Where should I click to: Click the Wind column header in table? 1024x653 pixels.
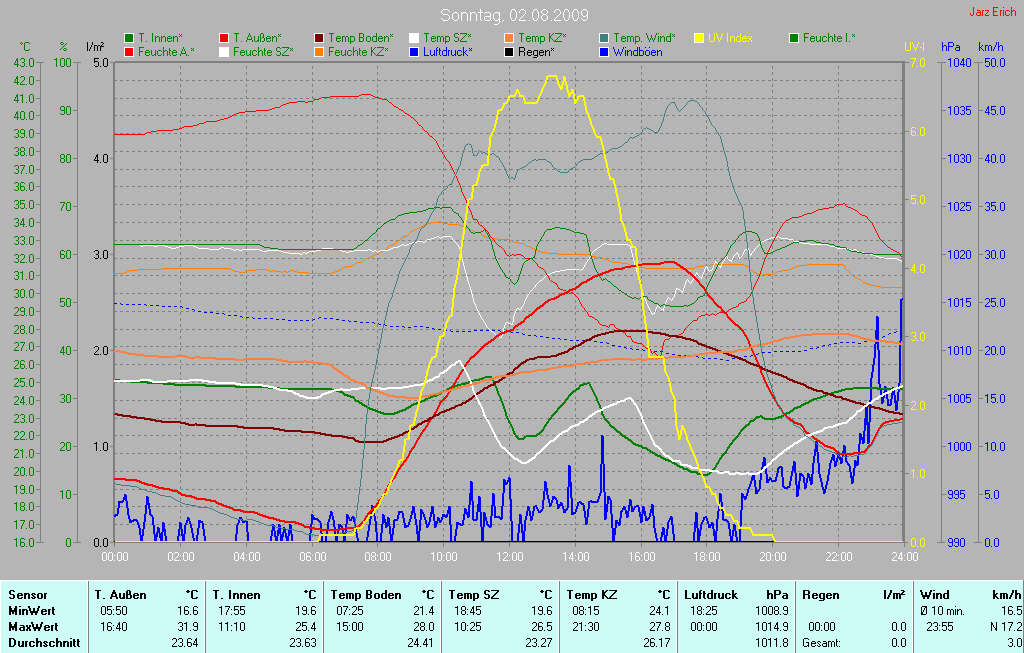coord(935,595)
